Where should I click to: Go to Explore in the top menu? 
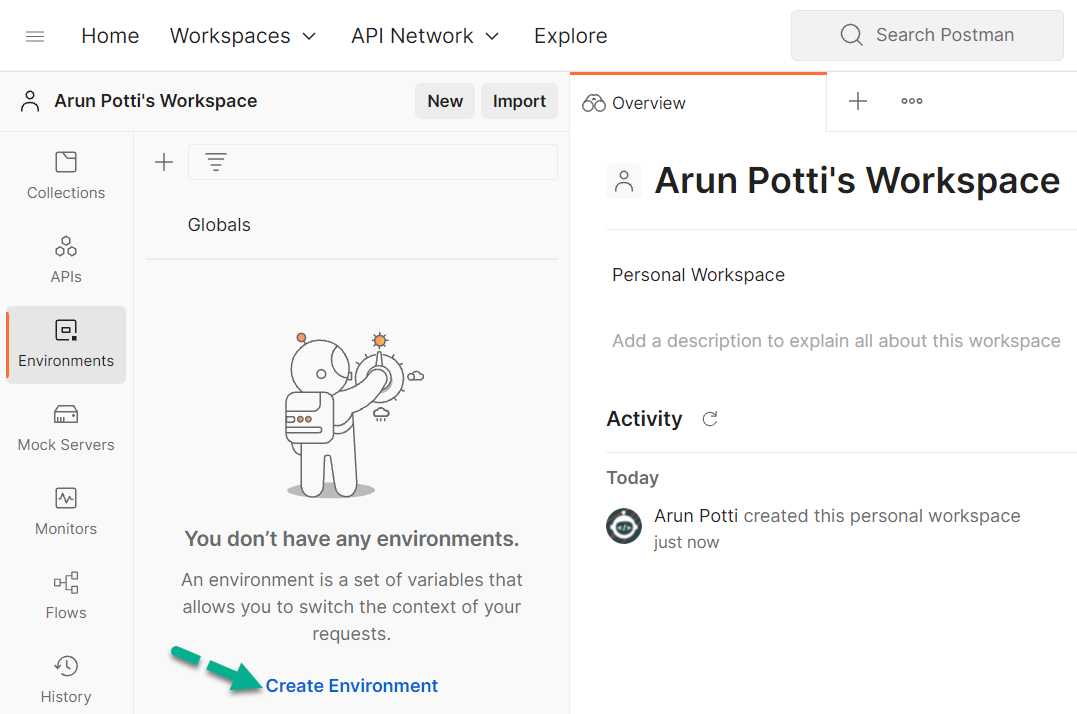[570, 35]
